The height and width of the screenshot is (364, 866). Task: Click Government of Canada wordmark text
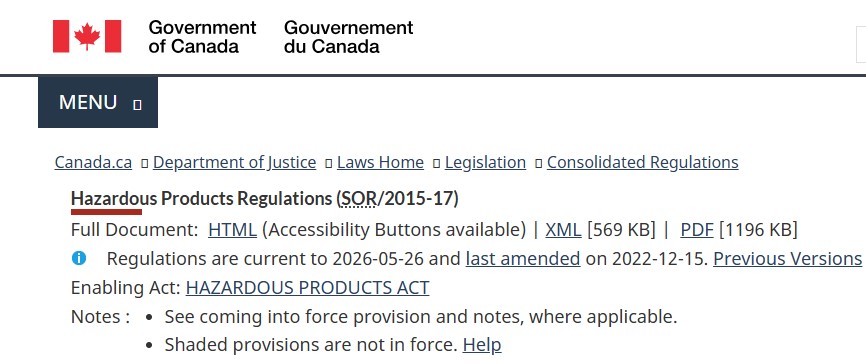point(202,36)
